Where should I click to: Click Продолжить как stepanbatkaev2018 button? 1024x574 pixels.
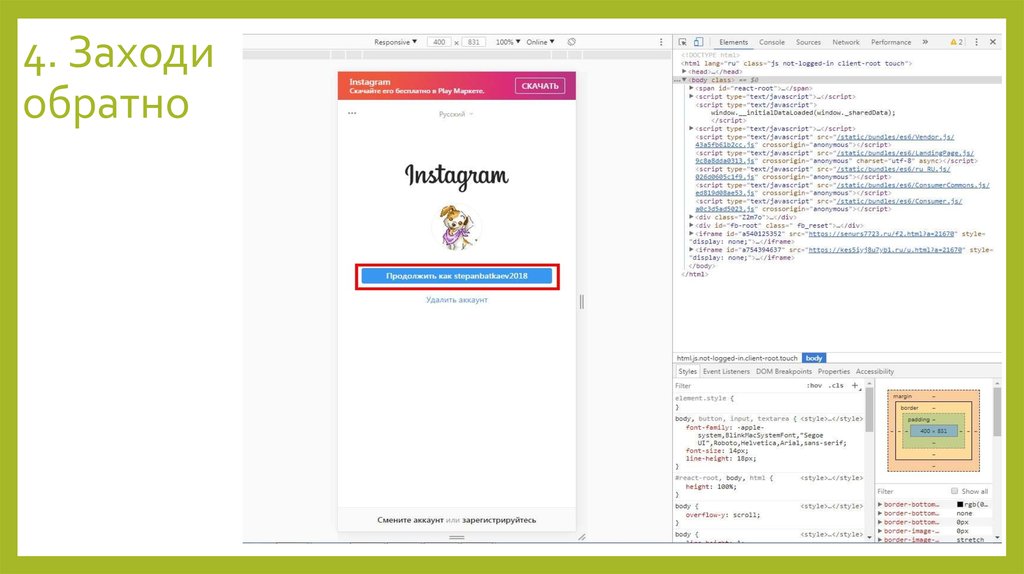[456, 276]
